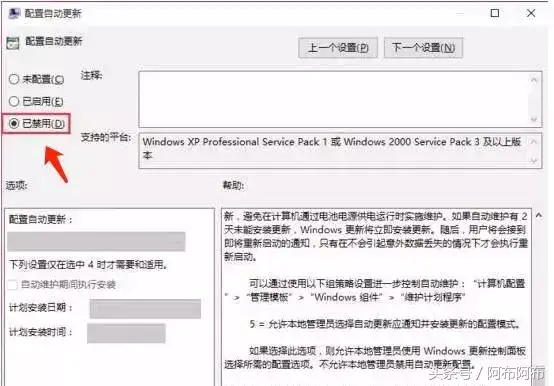The width and height of the screenshot is (554, 386).
Task: Click the 上一个设置(P) button
Action: (338, 47)
